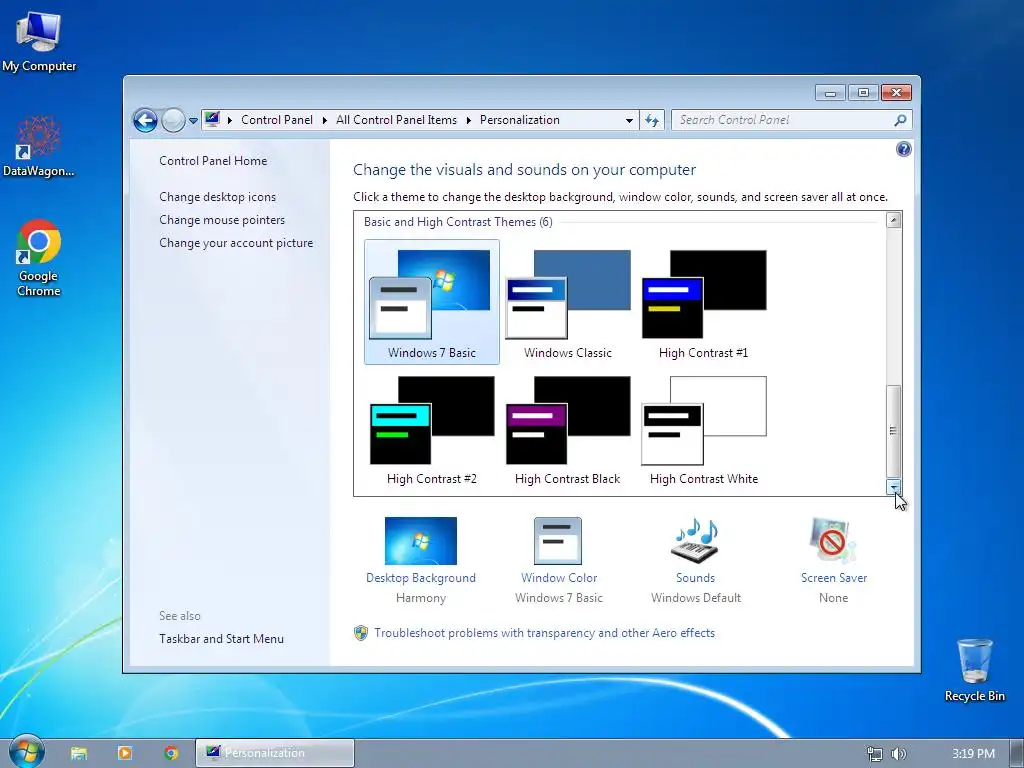The width and height of the screenshot is (1024, 768).
Task: Click 'Windows Default' under Sounds
Action: (696, 598)
